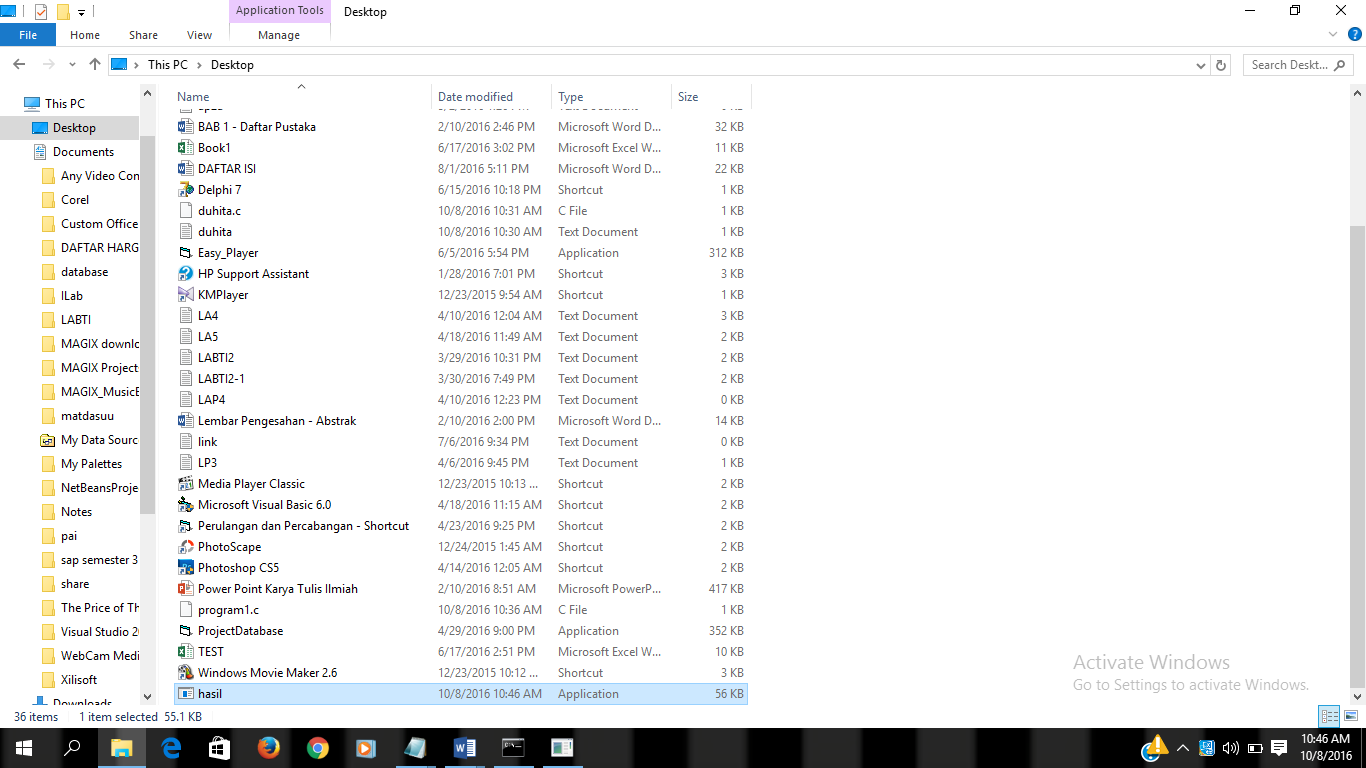
Task: Go up one folder level with the up arrow
Action: point(95,64)
